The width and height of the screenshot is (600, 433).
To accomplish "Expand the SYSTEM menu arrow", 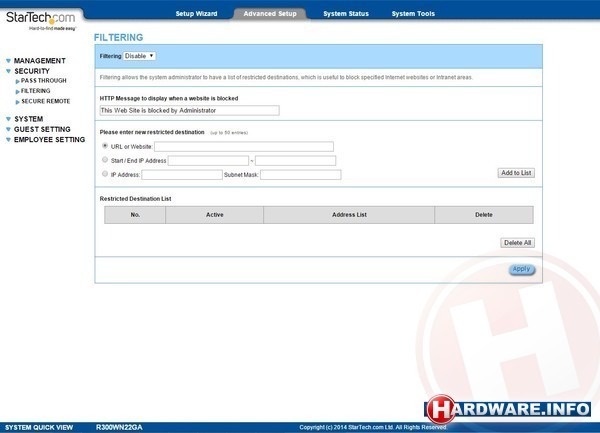I will click(8, 119).
